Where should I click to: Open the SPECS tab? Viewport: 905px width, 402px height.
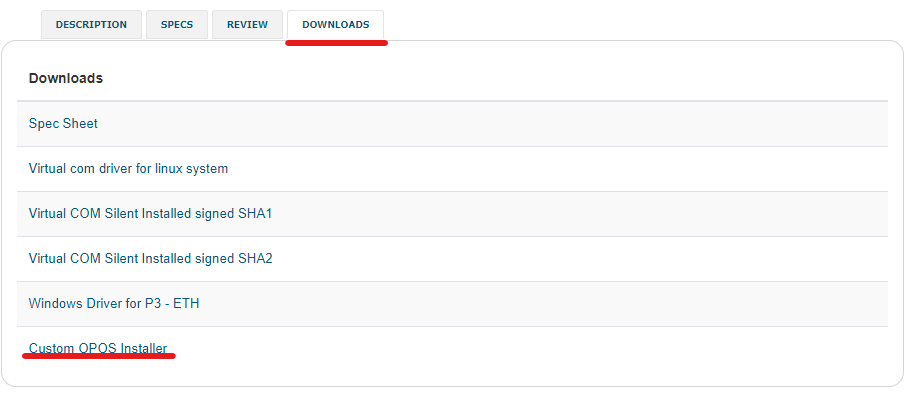pyautogui.click(x=177, y=25)
